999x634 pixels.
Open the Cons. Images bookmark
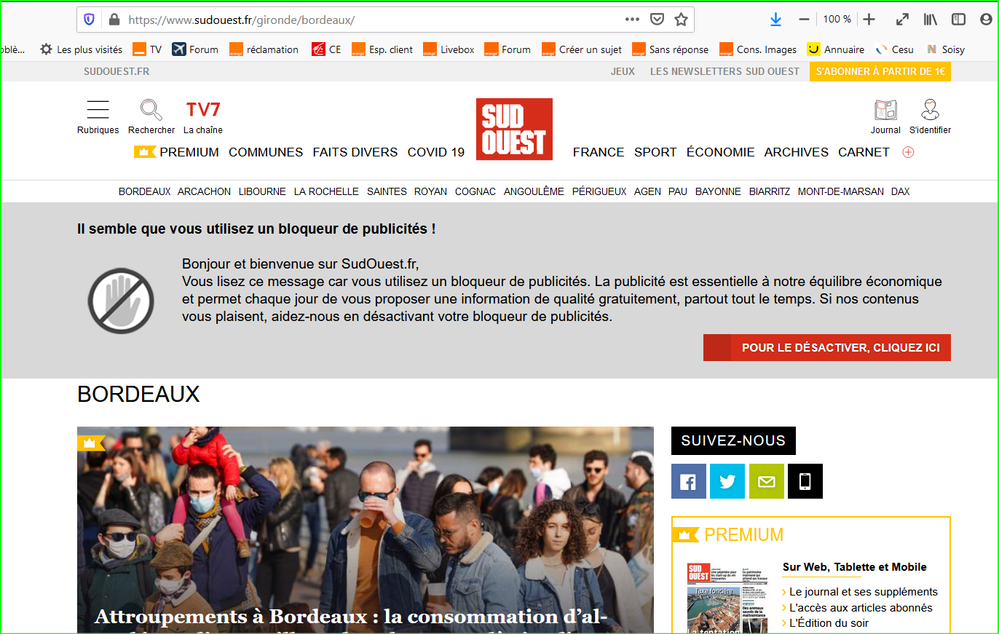click(x=758, y=49)
